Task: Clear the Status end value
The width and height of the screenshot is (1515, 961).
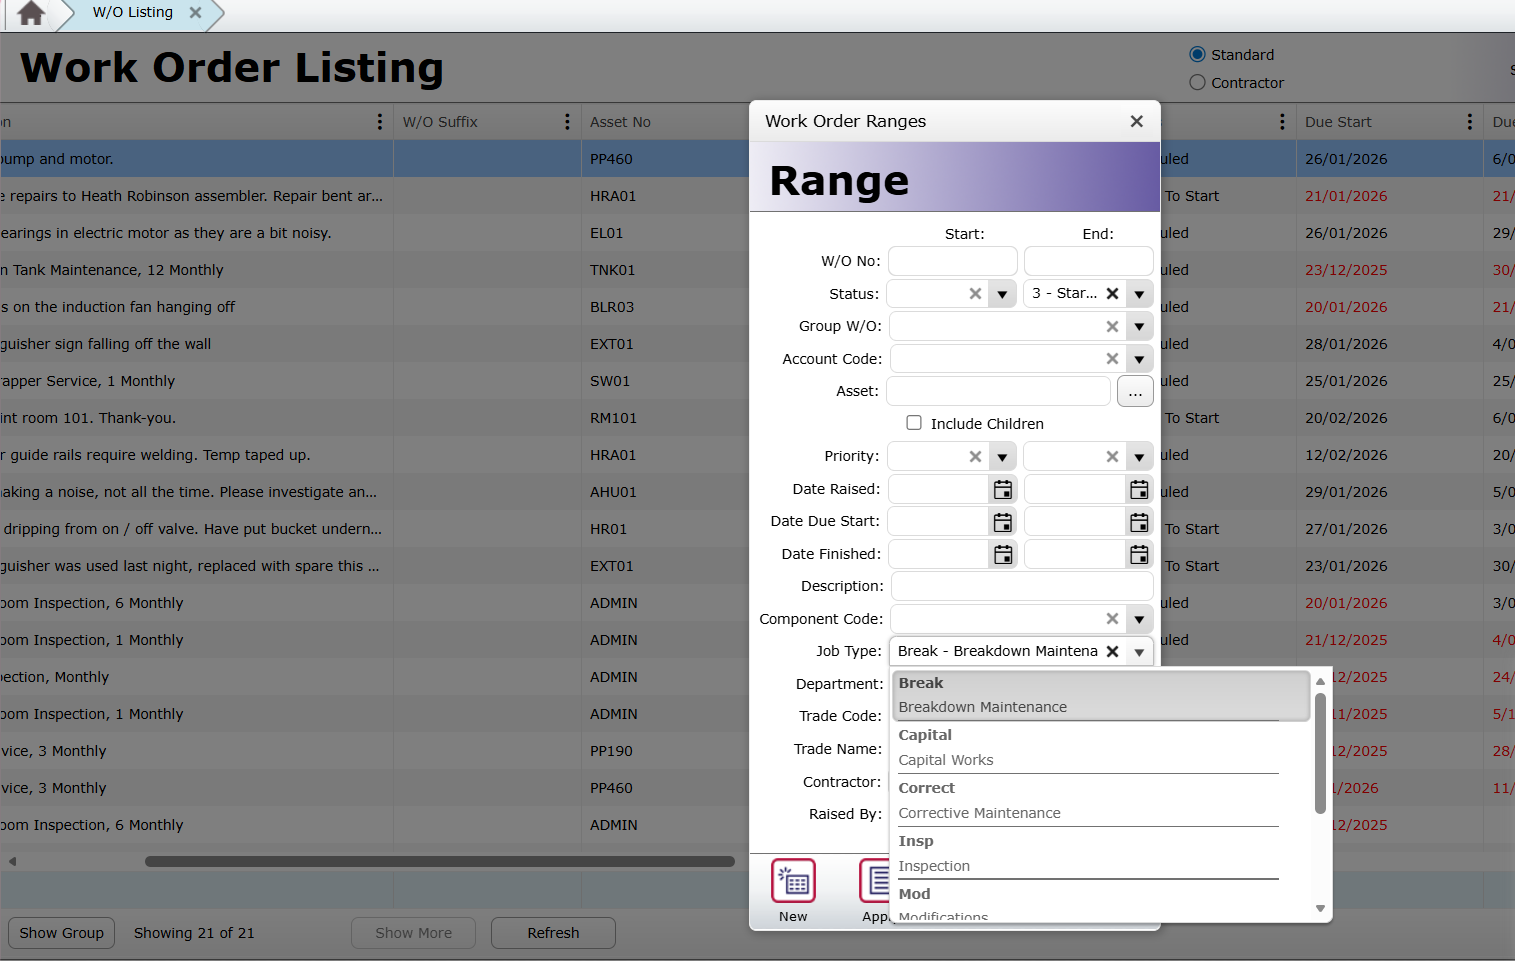Action: point(1112,294)
